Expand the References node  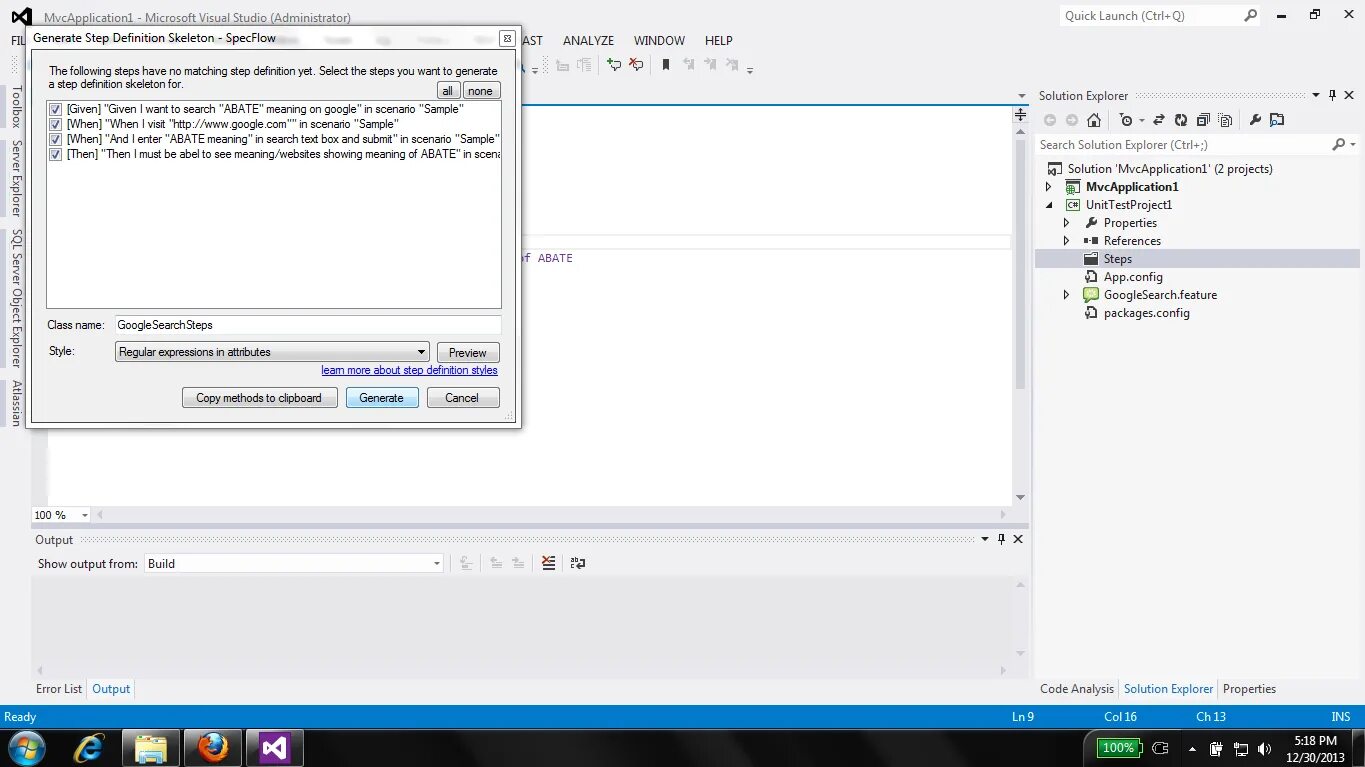[1067, 241]
